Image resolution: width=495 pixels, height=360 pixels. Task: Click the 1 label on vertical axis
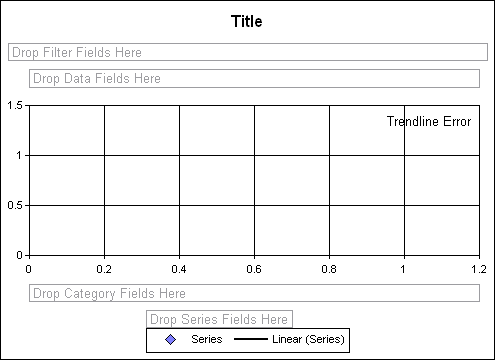(20, 155)
